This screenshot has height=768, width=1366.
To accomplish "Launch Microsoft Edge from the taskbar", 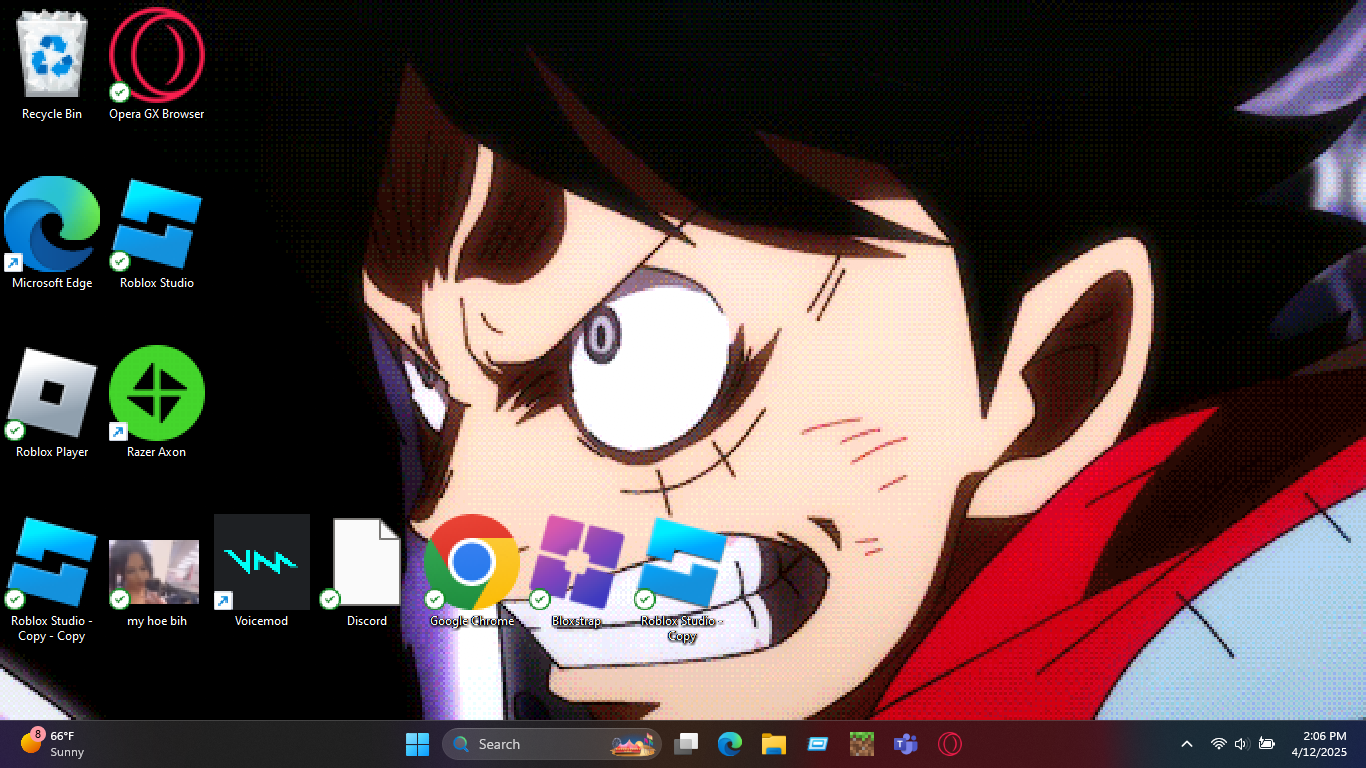I will point(730,744).
